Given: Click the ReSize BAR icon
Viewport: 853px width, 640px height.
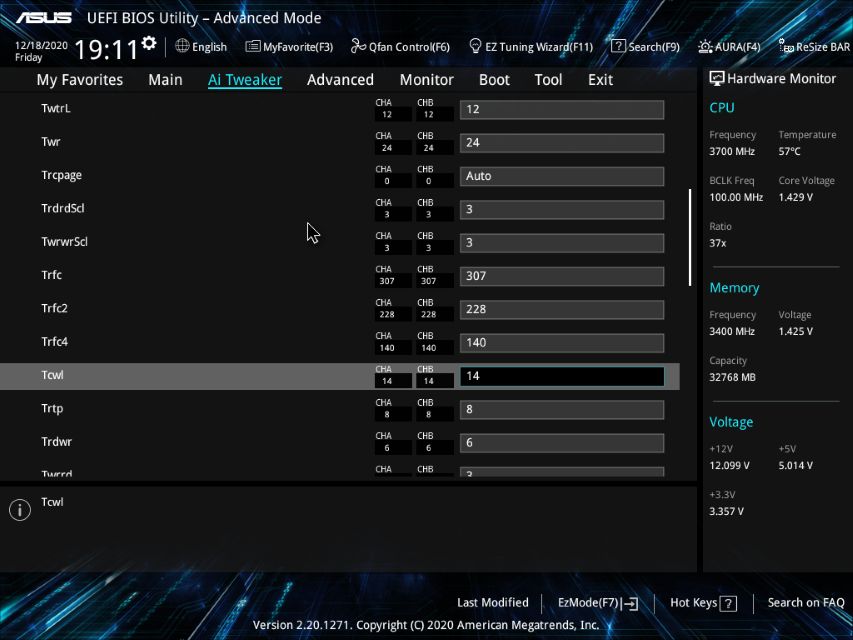Looking at the screenshot, I should point(786,46).
